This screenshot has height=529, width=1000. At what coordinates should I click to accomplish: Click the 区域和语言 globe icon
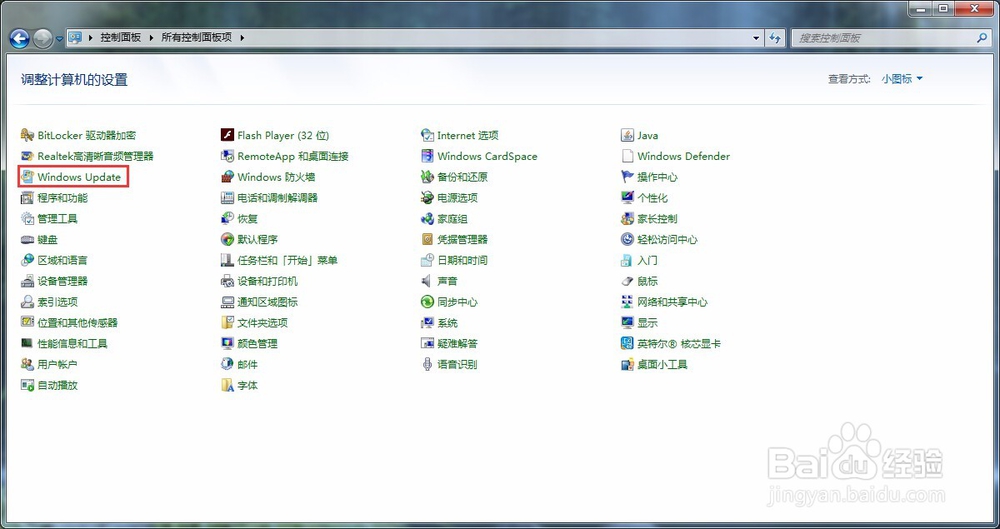point(27,260)
